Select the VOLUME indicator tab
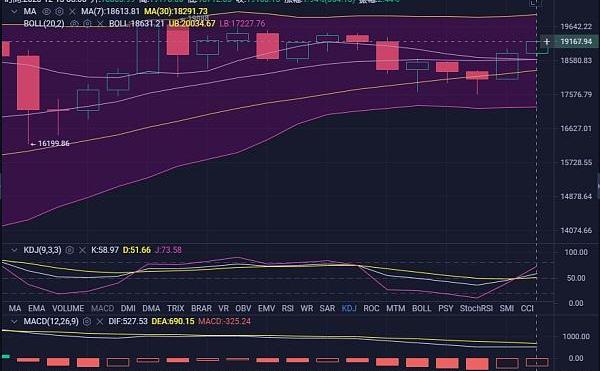 point(68,308)
